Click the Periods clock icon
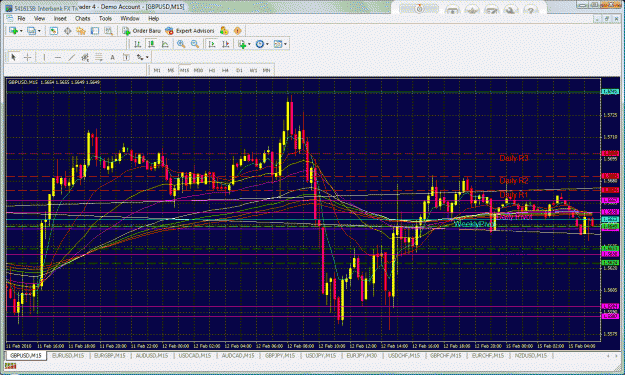This screenshot has height=375, width=625. (259, 44)
